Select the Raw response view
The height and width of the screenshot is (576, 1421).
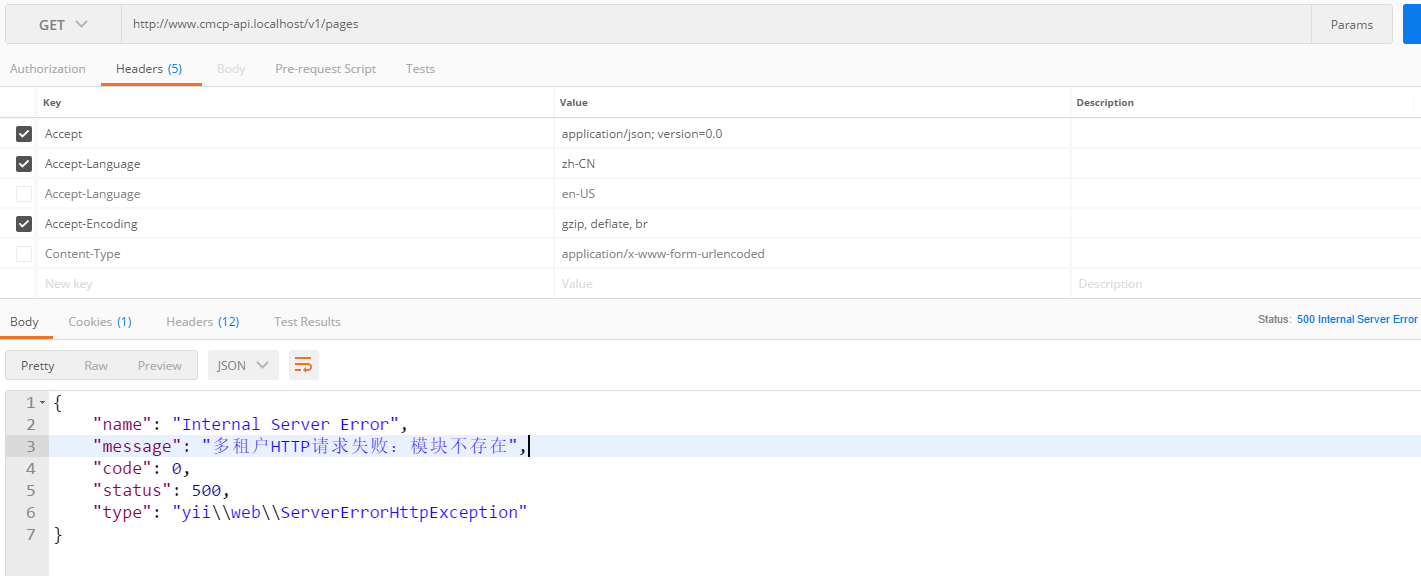[96, 366]
